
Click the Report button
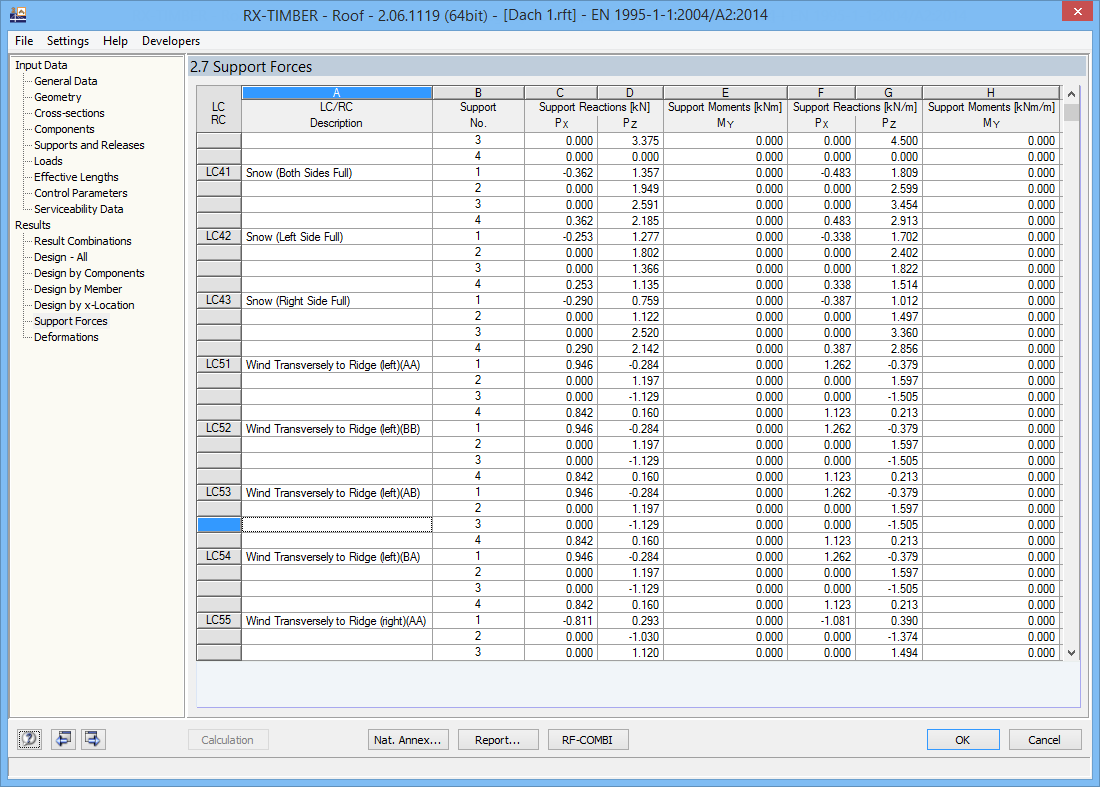tap(497, 740)
